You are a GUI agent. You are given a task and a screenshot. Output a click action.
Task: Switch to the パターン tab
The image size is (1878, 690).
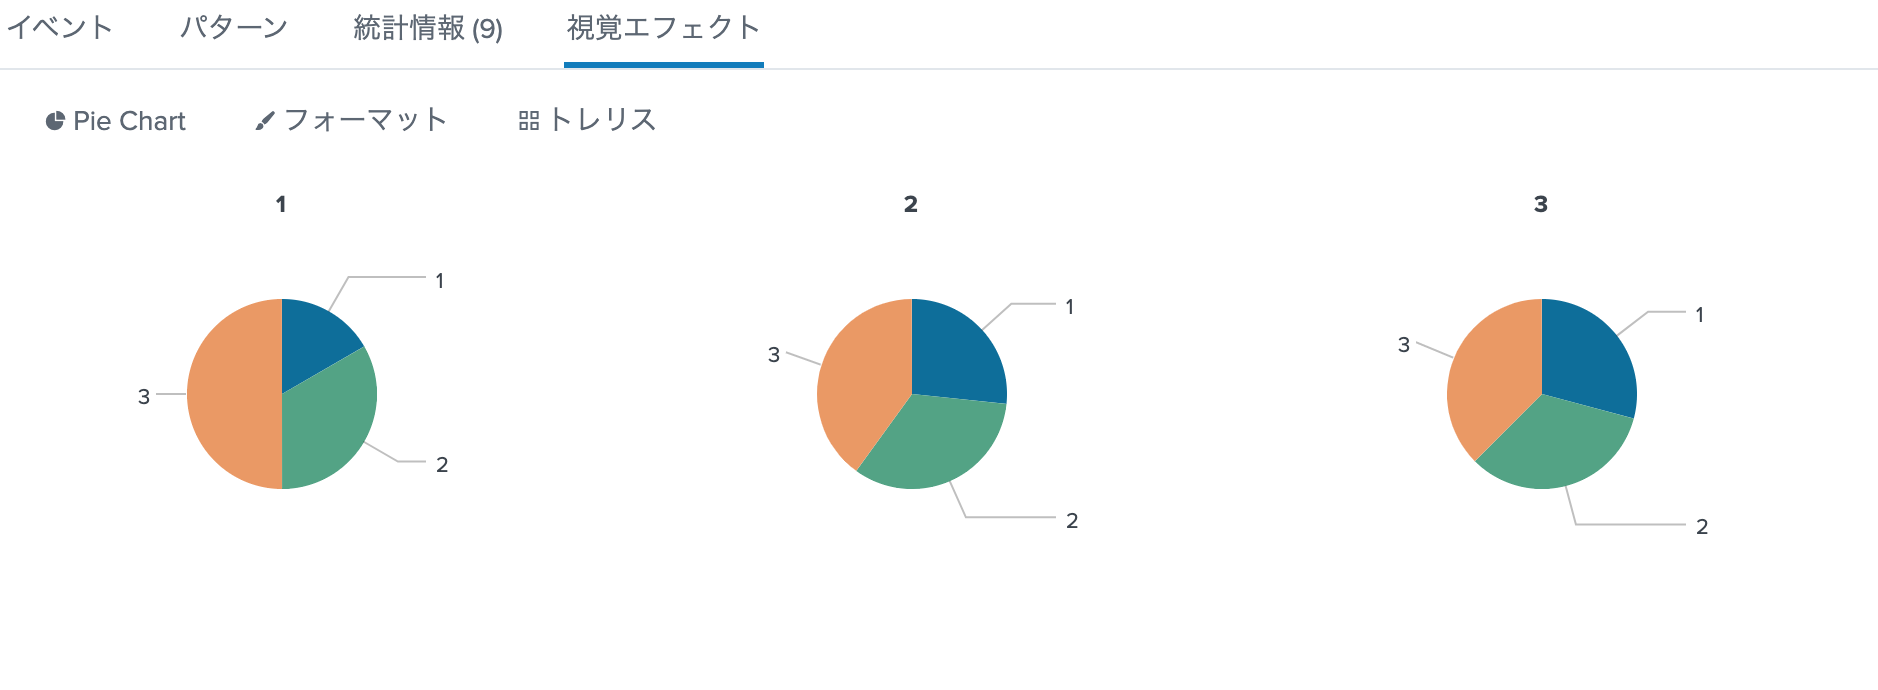pos(232,28)
